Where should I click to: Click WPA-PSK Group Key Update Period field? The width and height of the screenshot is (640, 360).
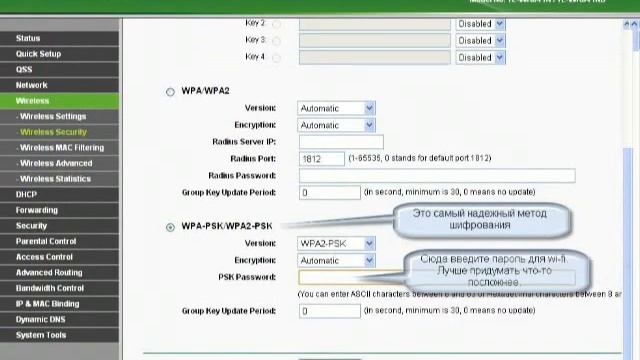pyautogui.click(x=330, y=311)
